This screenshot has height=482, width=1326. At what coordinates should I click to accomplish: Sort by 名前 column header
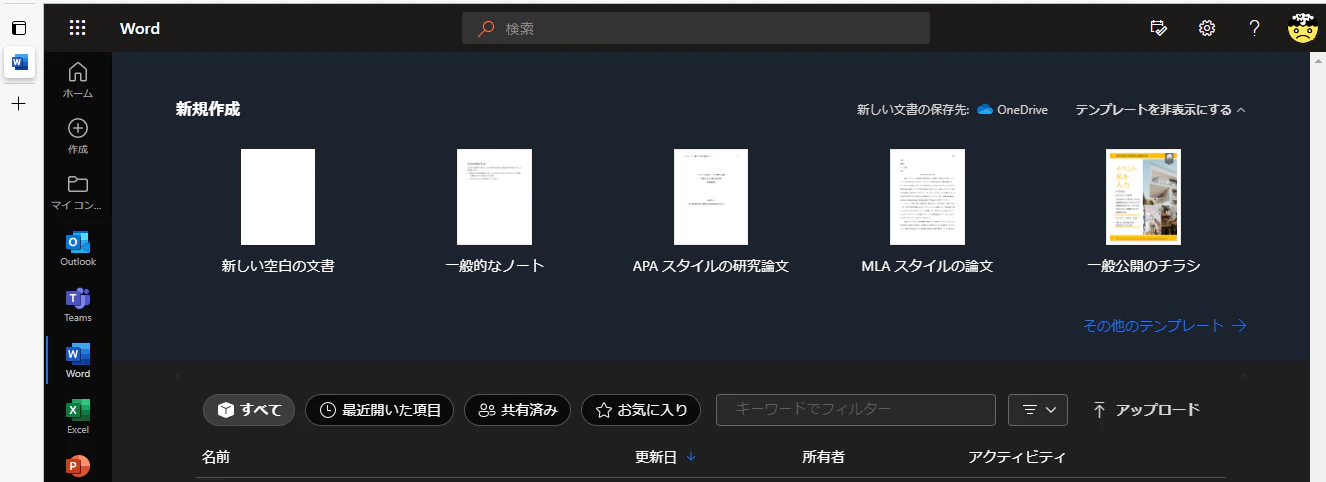click(215, 457)
